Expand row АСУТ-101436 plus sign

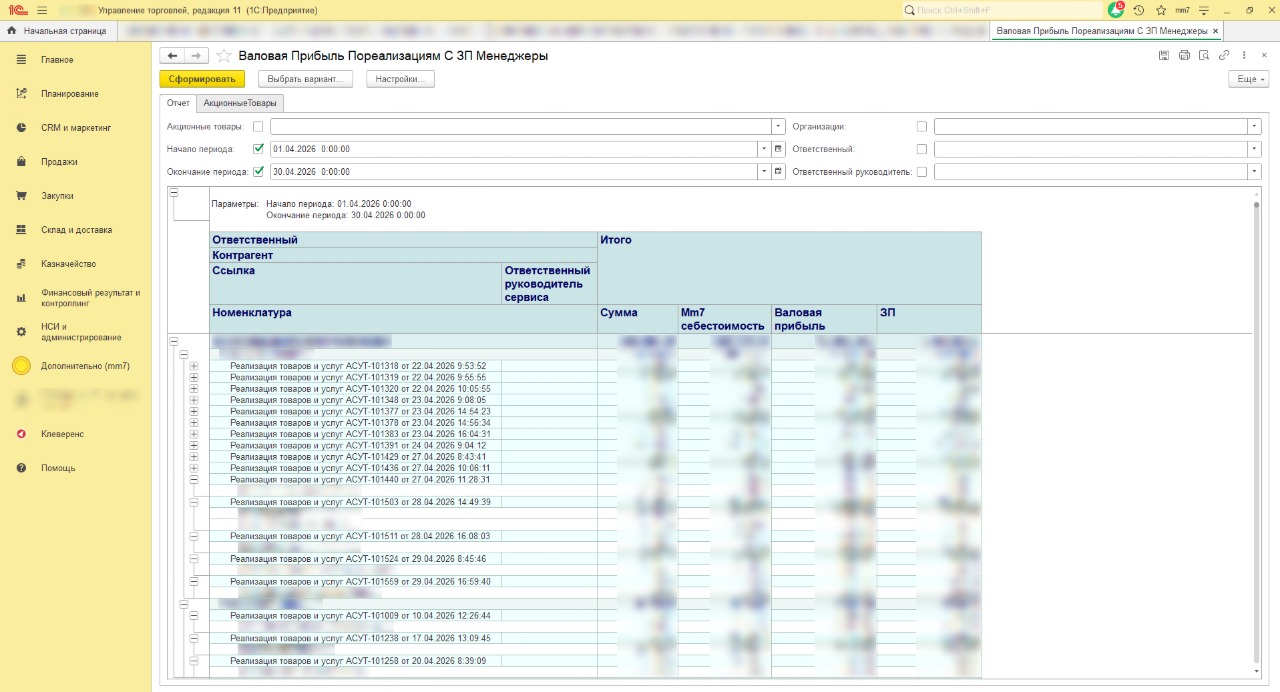194,468
